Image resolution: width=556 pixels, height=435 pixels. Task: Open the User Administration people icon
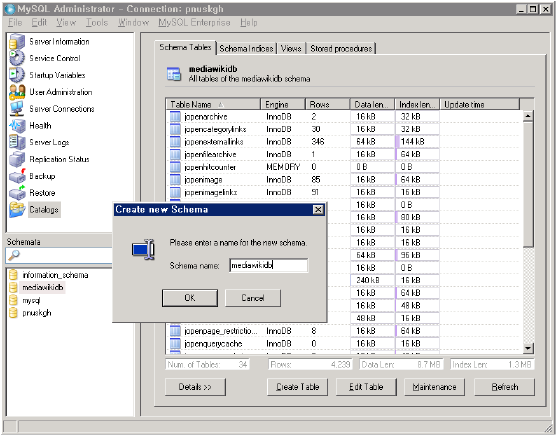click(17, 92)
